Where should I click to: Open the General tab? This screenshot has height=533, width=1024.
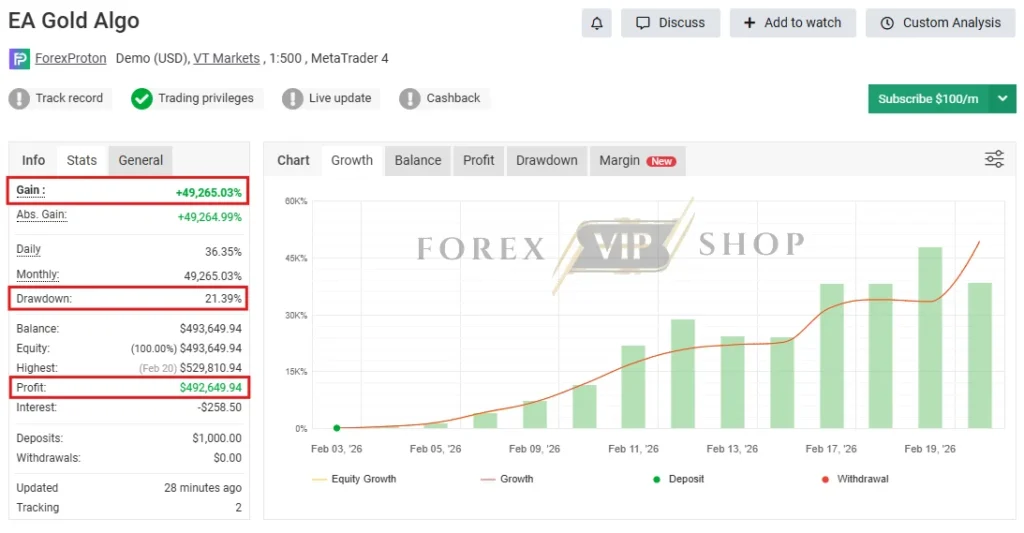[x=140, y=160]
